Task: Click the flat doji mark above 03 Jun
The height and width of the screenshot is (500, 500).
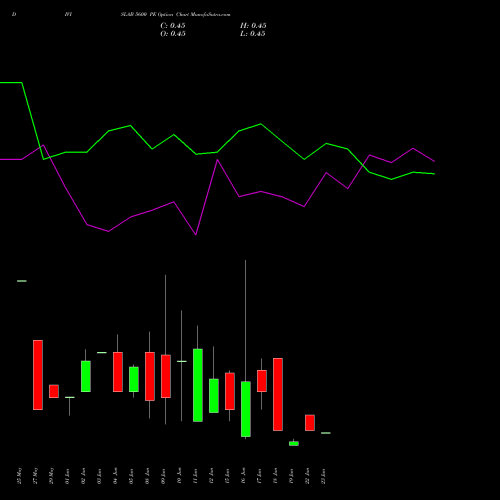Action: 102,352
